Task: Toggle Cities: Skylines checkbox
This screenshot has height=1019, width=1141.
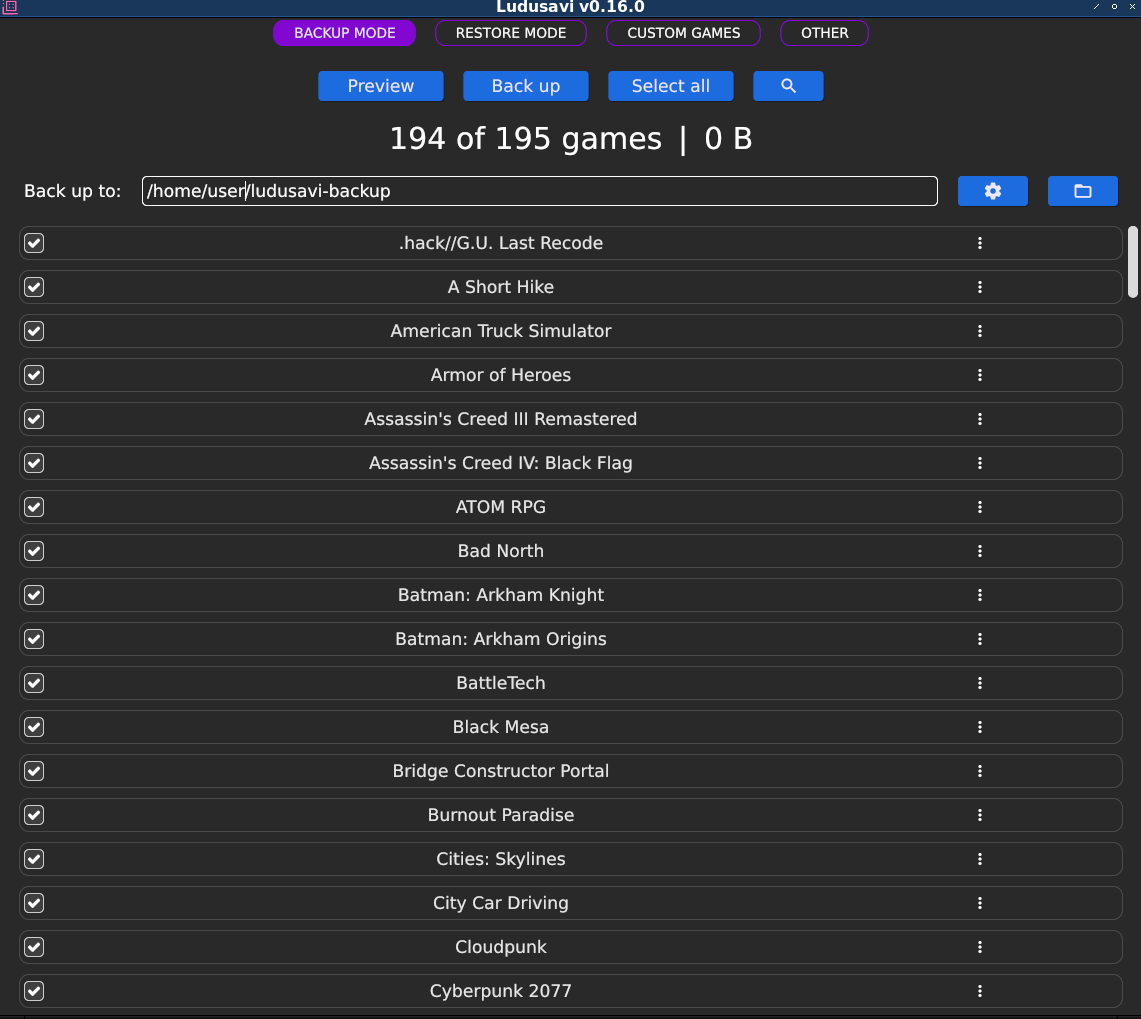Action: pyautogui.click(x=34, y=860)
